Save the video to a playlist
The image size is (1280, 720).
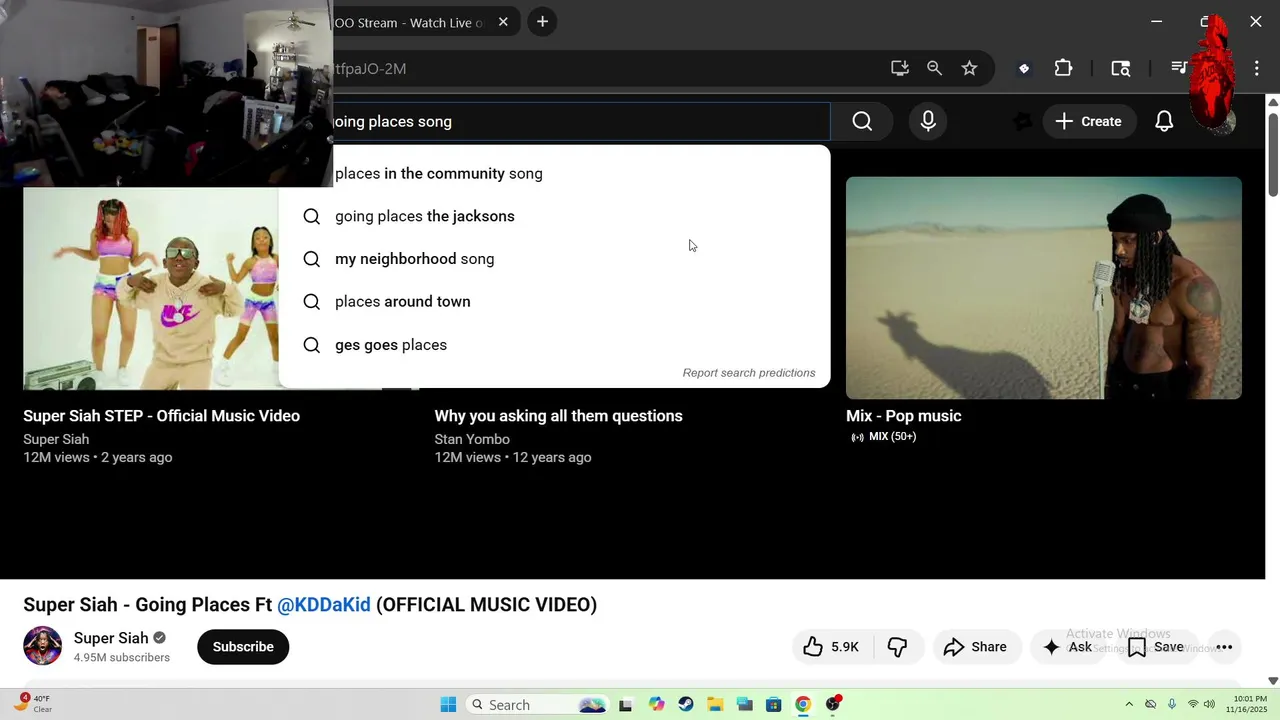coord(1155,647)
